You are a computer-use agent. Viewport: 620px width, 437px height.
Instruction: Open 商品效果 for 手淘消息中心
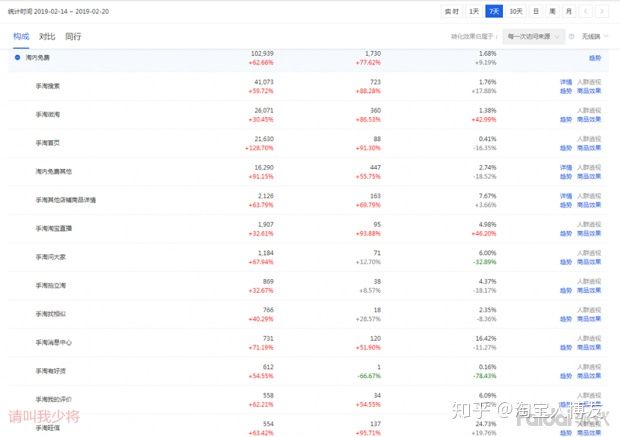coord(589,347)
